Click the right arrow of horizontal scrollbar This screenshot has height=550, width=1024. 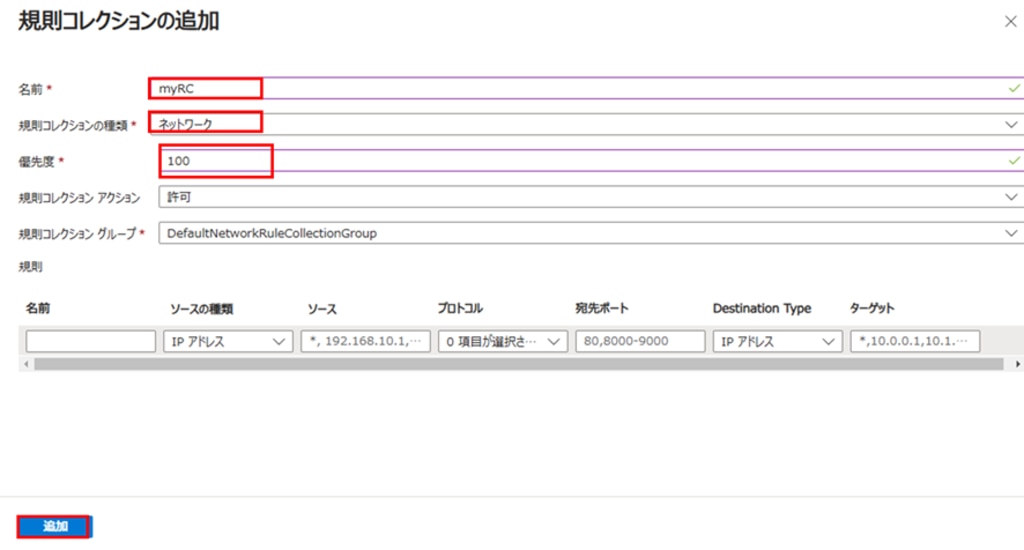tap(1017, 364)
